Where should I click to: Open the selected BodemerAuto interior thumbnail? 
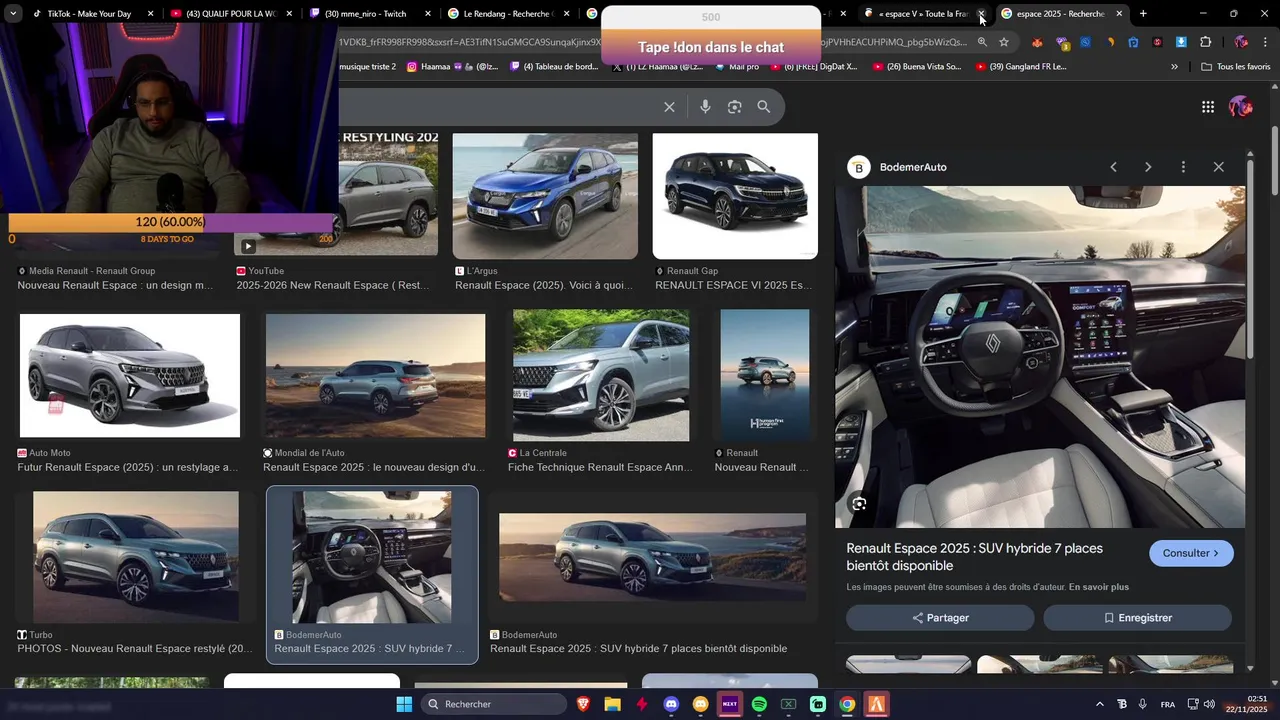tap(372, 557)
